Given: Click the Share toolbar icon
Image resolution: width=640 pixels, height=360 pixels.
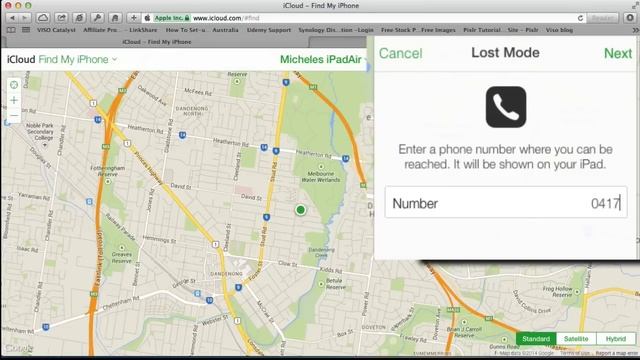Looking at the screenshot, I should click(x=61, y=18).
